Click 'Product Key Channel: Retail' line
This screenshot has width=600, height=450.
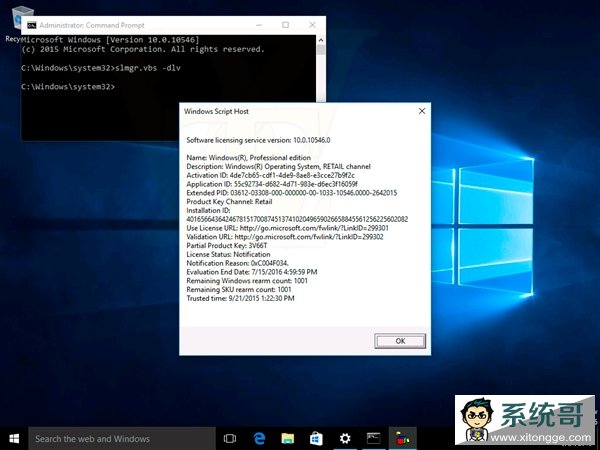tap(229, 202)
